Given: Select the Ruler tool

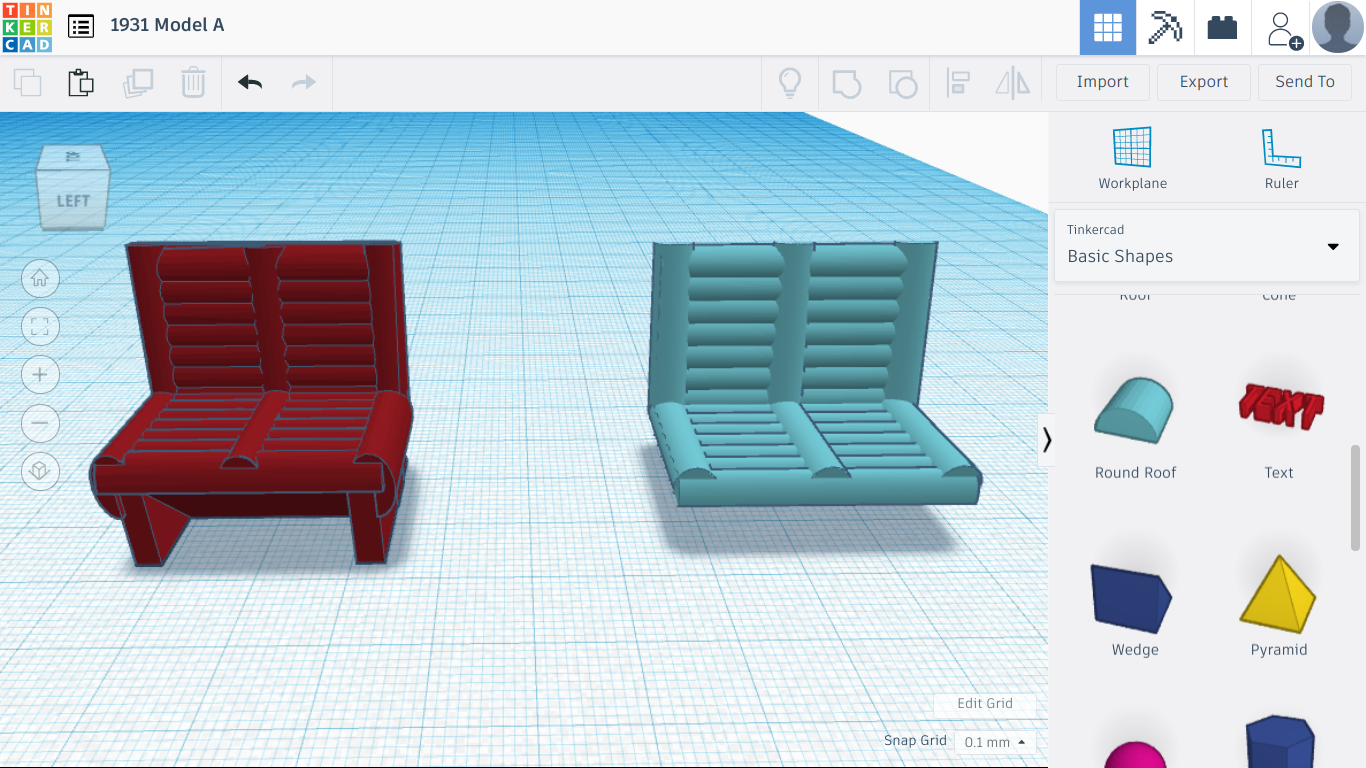Looking at the screenshot, I should pyautogui.click(x=1281, y=158).
